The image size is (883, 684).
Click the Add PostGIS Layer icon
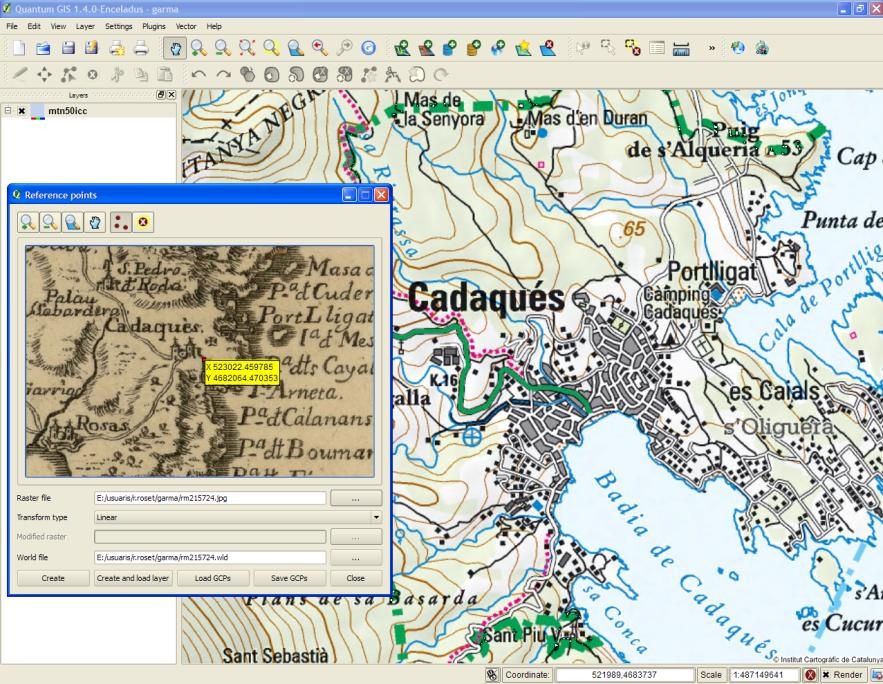tap(450, 48)
